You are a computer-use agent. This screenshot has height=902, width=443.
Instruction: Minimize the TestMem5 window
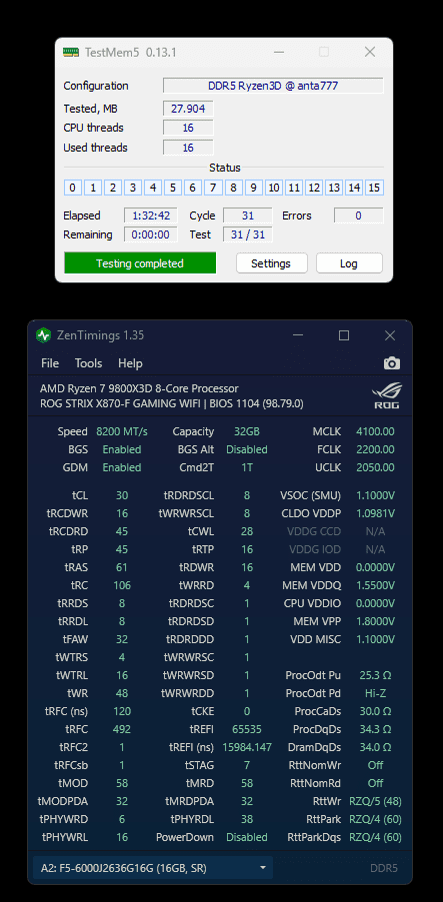pos(278,52)
